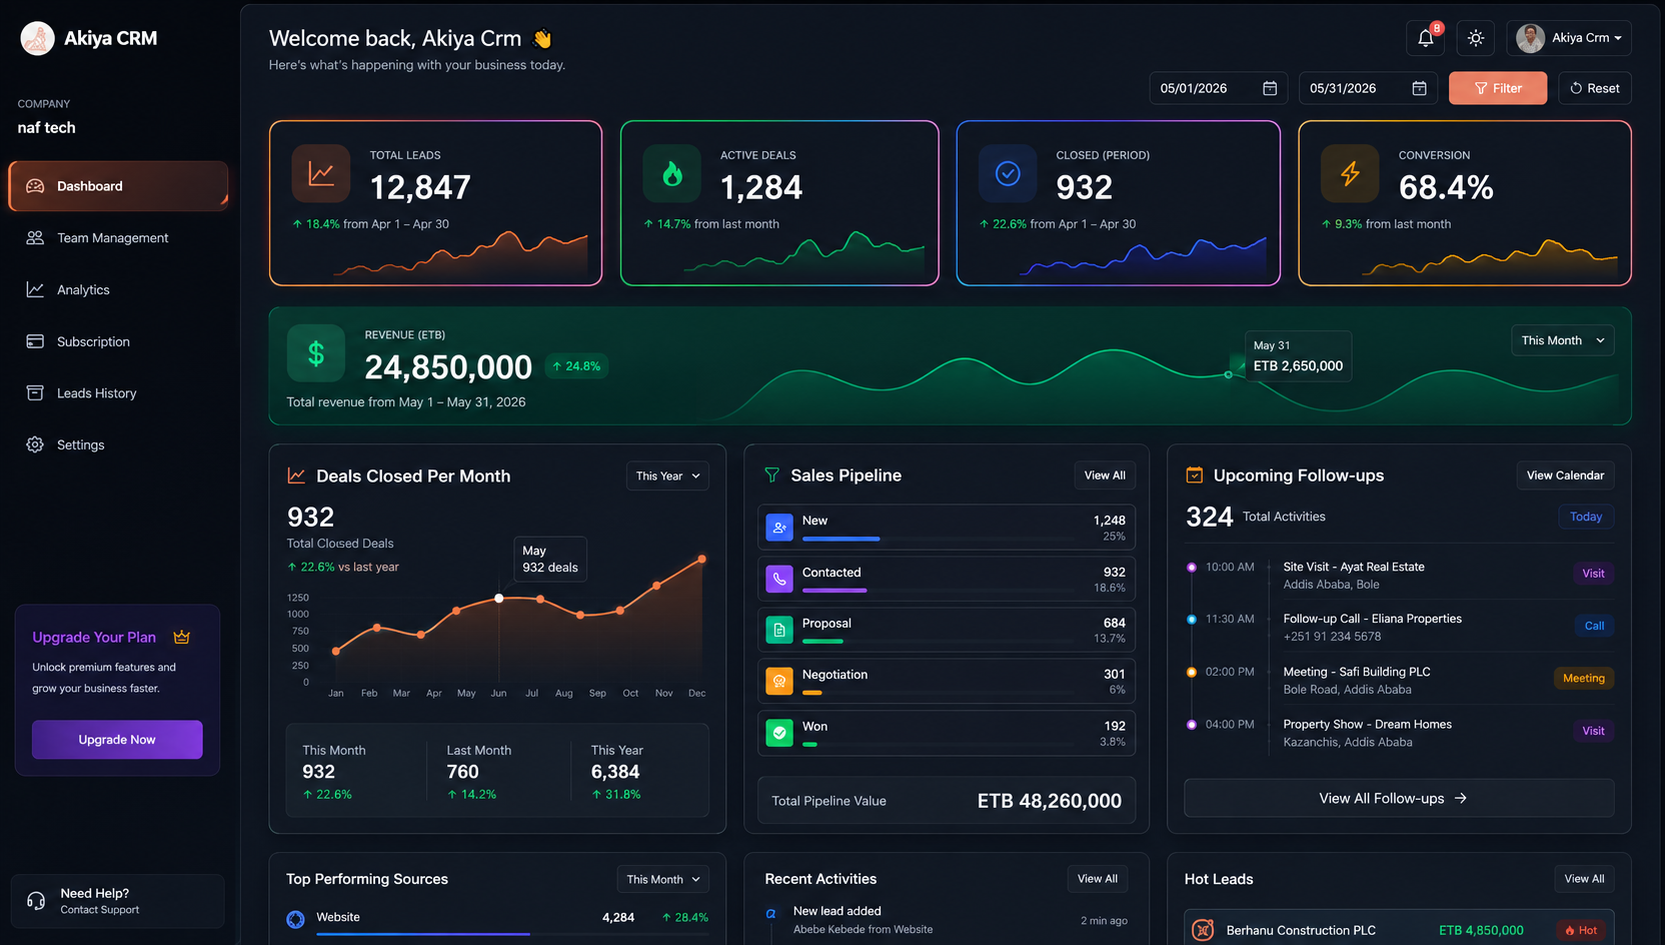
Task: Click the Active Deals flame icon
Action: pyautogui.click(x=672, y=174)
